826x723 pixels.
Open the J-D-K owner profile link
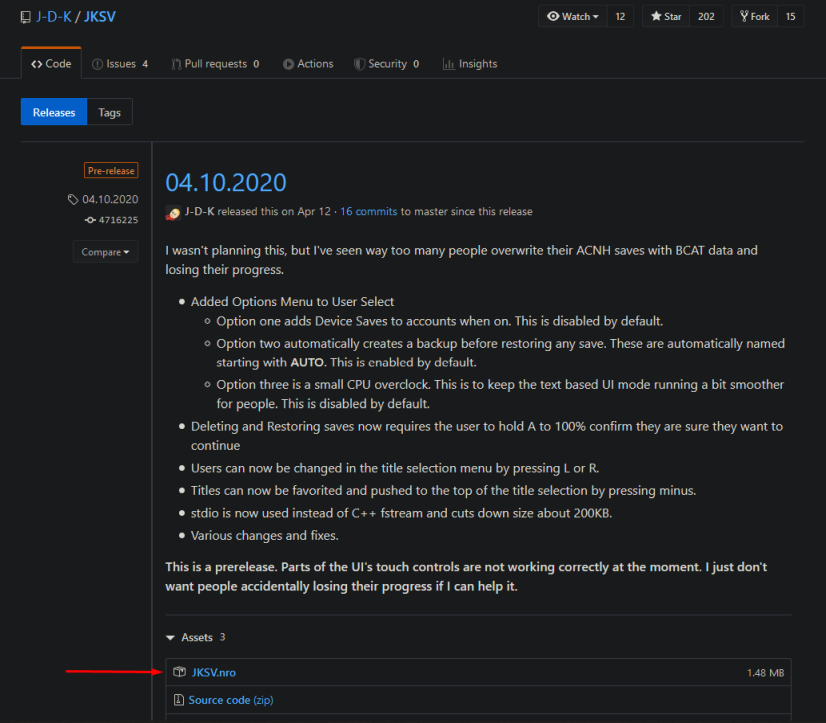click(x=53, y=17)
